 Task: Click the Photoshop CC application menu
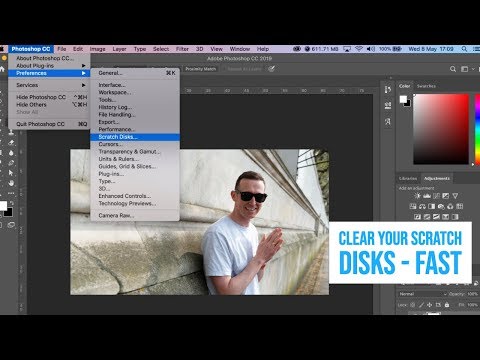click(x=31, y=49)
